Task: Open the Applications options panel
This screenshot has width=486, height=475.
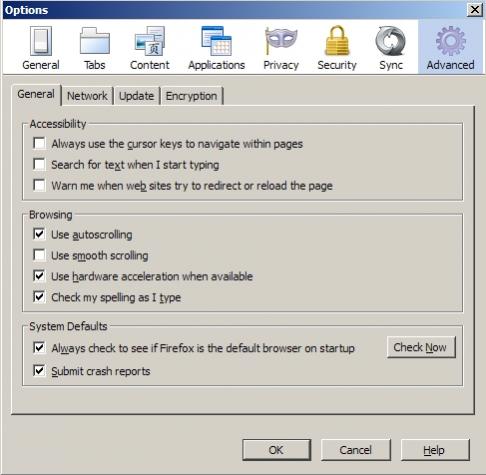Action: (216, 48)
